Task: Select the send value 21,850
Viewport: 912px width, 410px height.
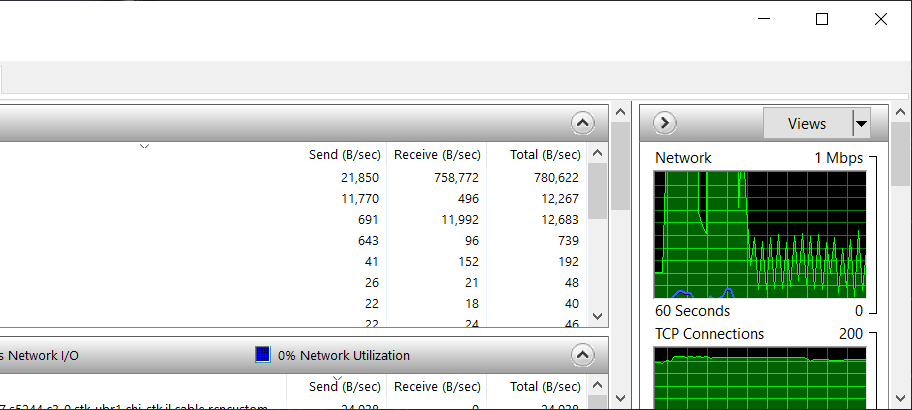Action: 360,177
